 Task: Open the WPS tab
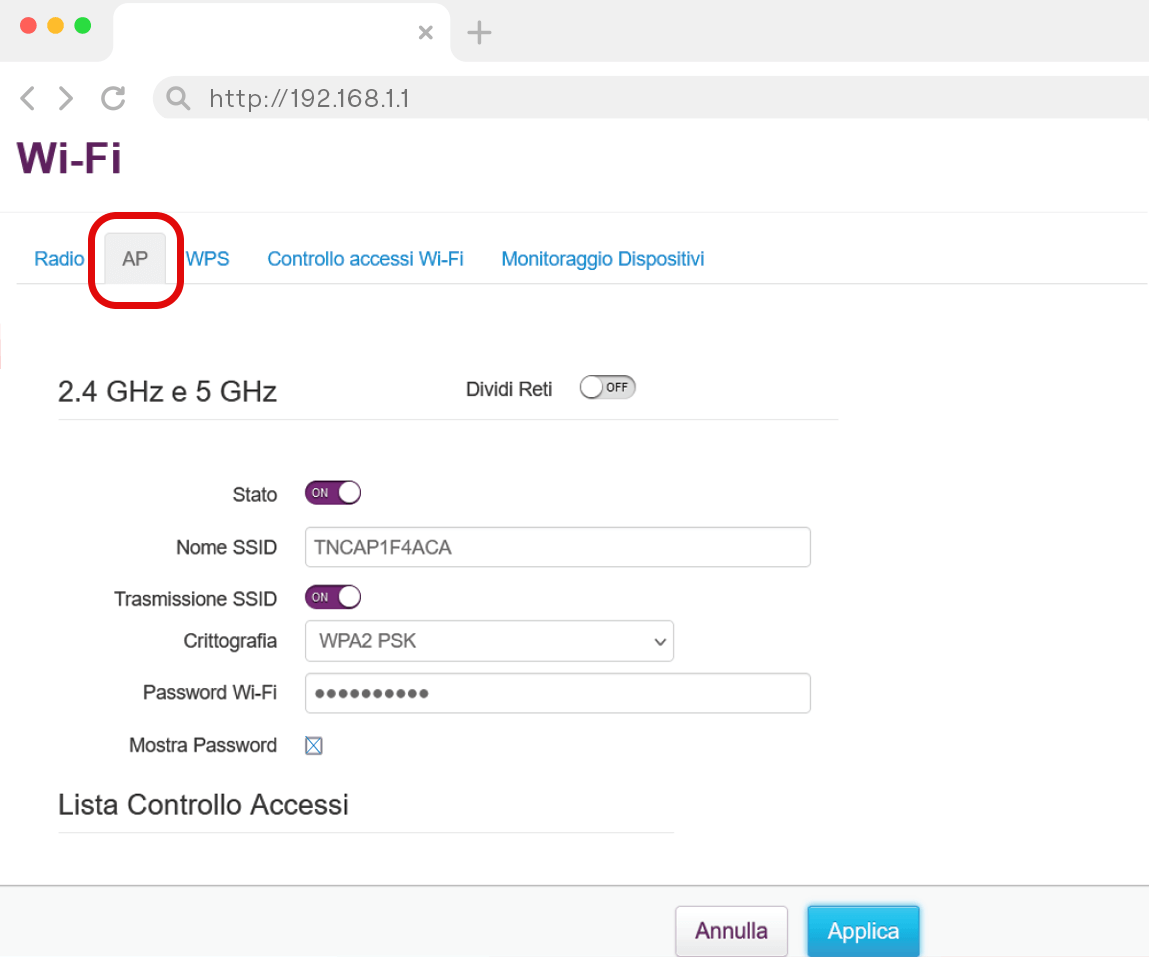[208, 259]
